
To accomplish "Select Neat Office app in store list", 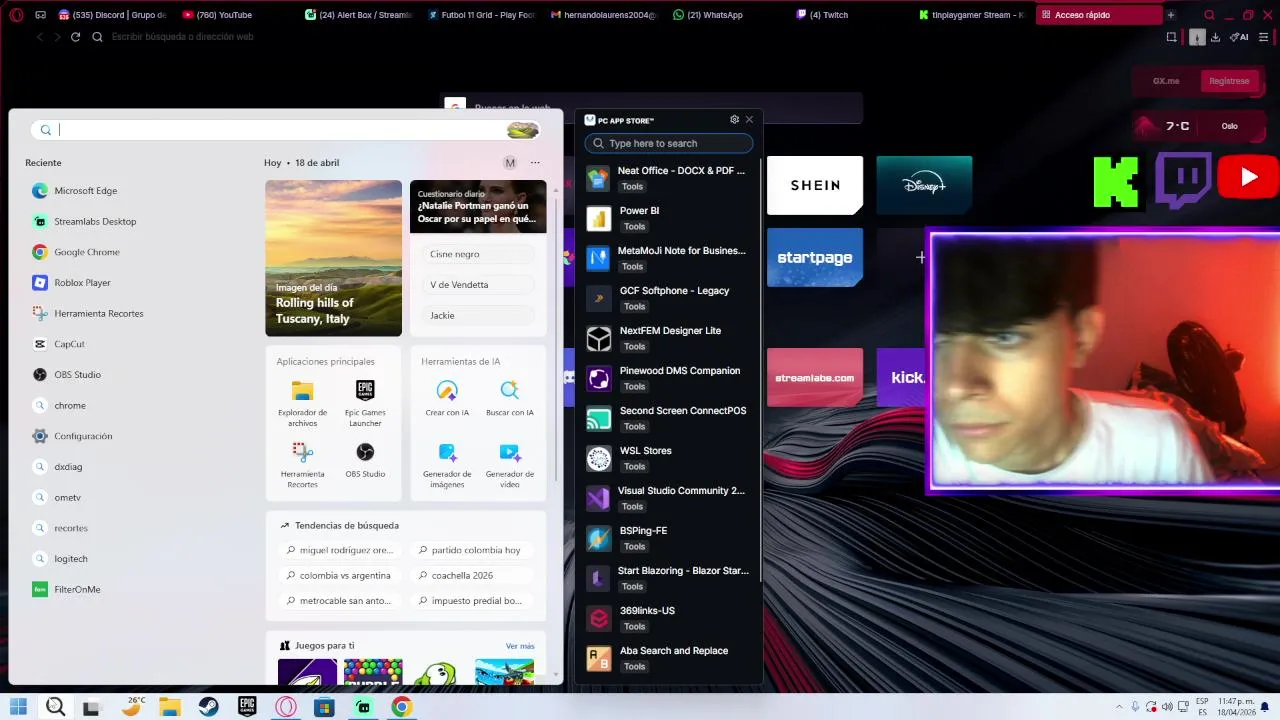I will [668, 178].
